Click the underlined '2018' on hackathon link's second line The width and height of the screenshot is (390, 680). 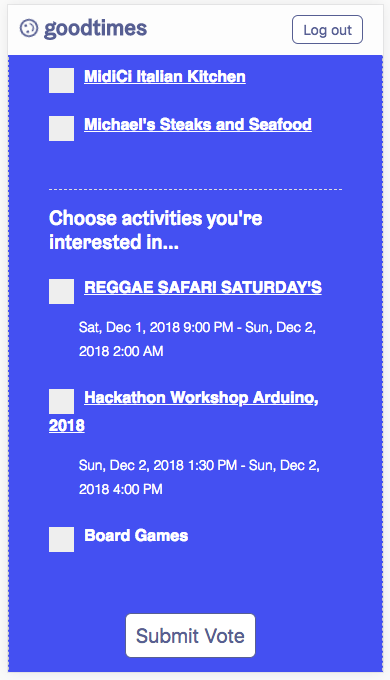(66, 426)
